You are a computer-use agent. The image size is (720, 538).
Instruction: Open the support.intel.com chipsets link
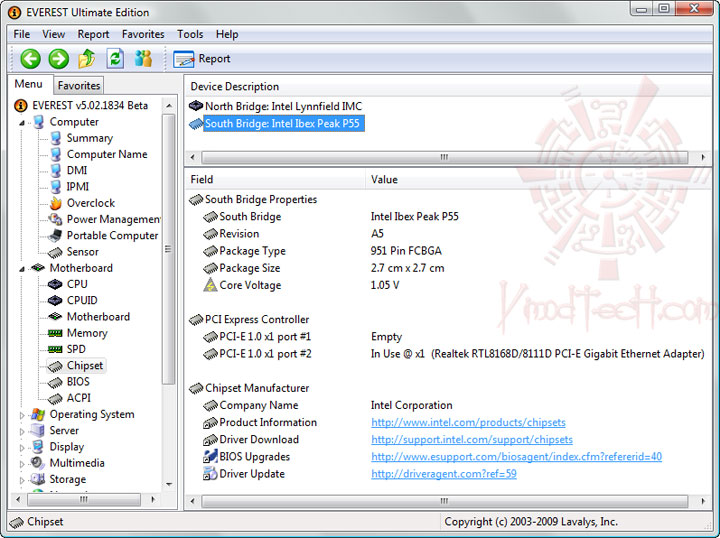pyautogui.click(x=472, y=440)
